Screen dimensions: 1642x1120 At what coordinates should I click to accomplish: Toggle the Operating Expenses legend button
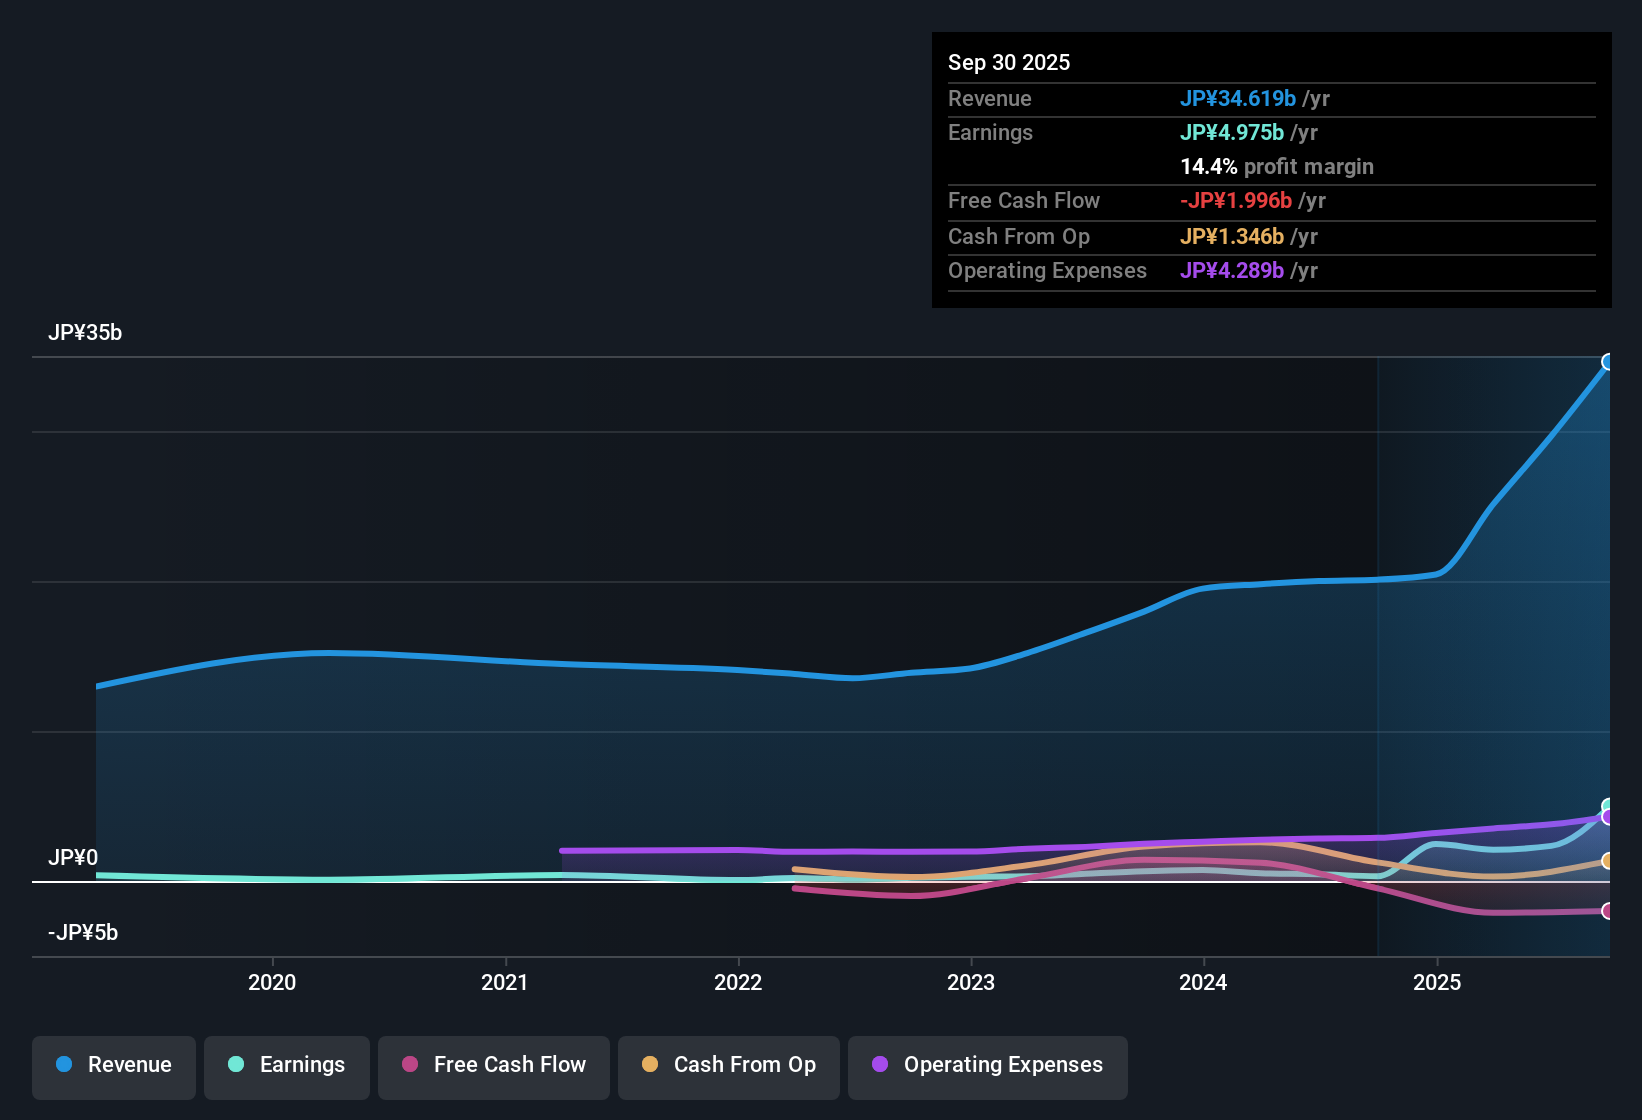(x=988, y=1067)
